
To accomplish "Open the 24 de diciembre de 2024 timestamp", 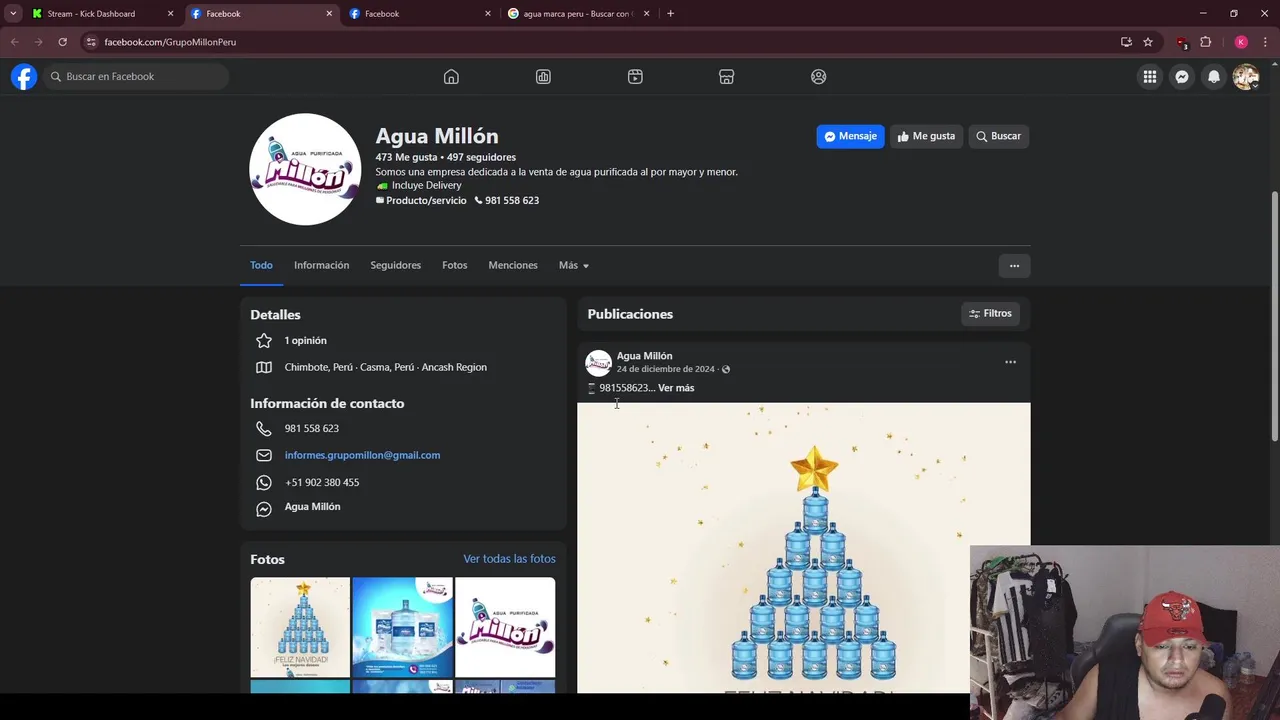I will 665,369.
